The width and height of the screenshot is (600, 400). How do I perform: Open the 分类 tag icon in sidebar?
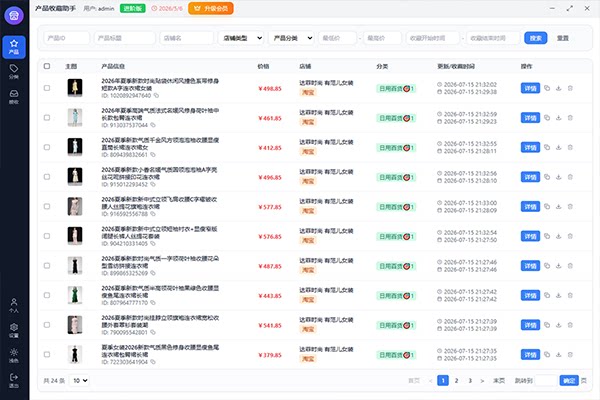point(14,71)
